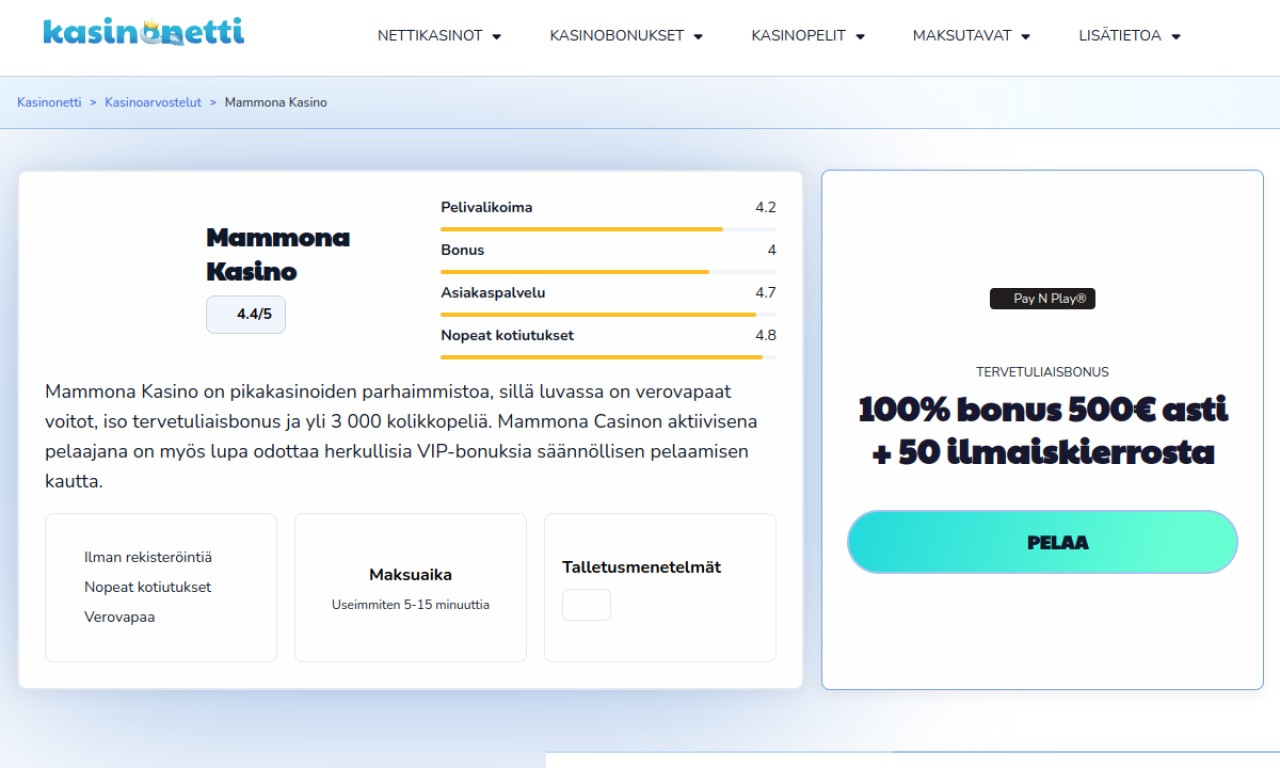
Task: Click the Talletusmenetelmät heading
Action: (x=641, y=567)
